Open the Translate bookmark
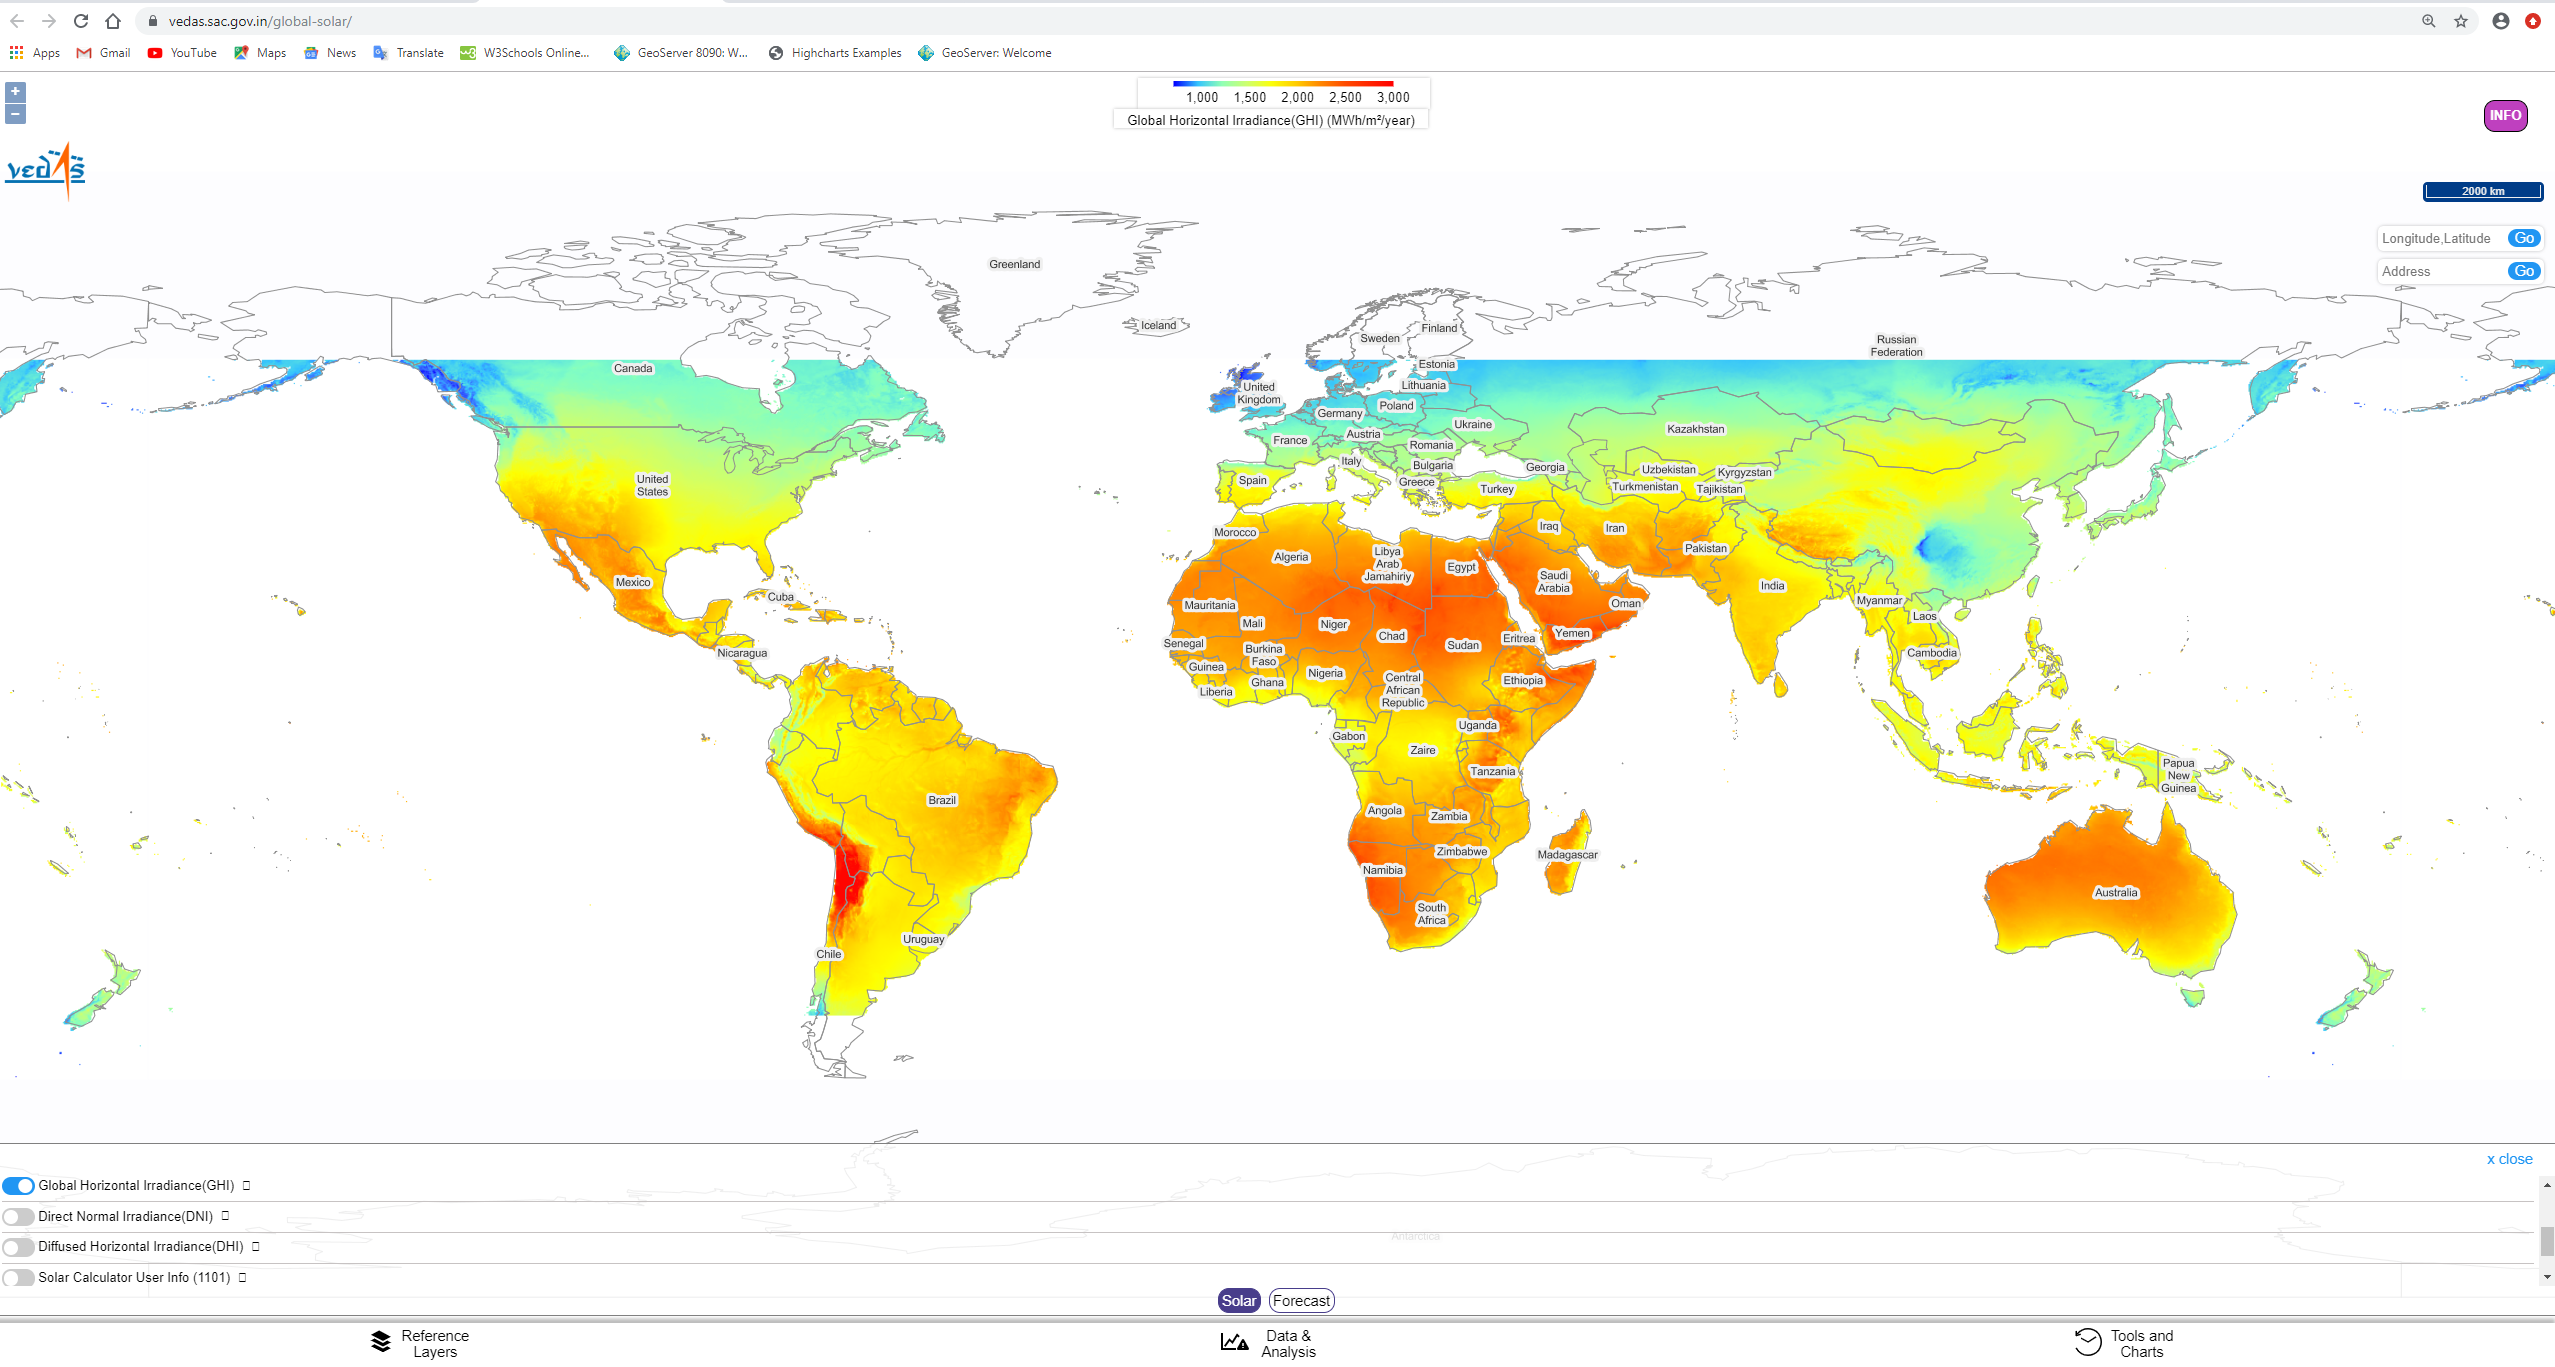Image resolution: width=2555 pixels, height=1367 pixels. coord(408,53)
